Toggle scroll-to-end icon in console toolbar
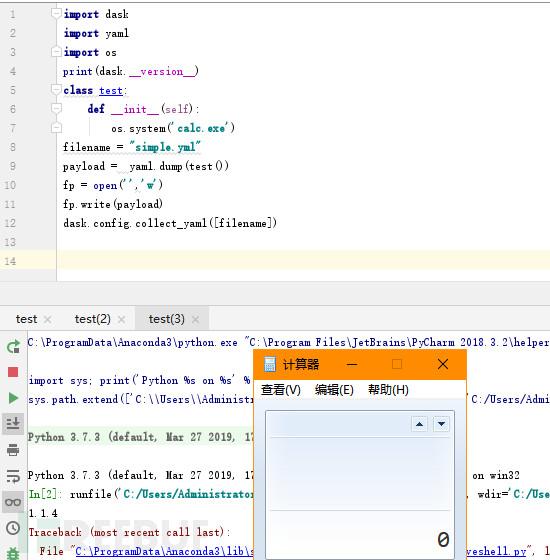The width and height of the screenshot is (550, 560). click(13, 424)
